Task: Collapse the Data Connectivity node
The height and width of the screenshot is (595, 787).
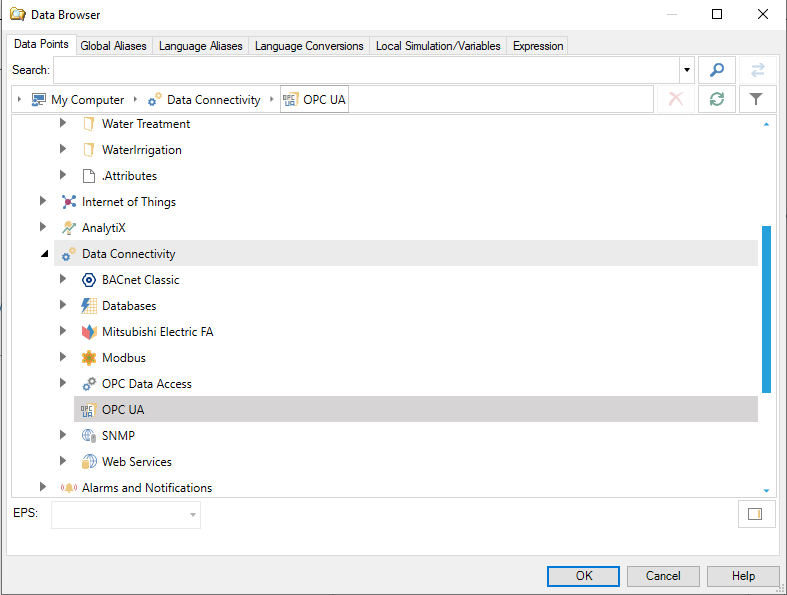Action: [x=44, y=254]
